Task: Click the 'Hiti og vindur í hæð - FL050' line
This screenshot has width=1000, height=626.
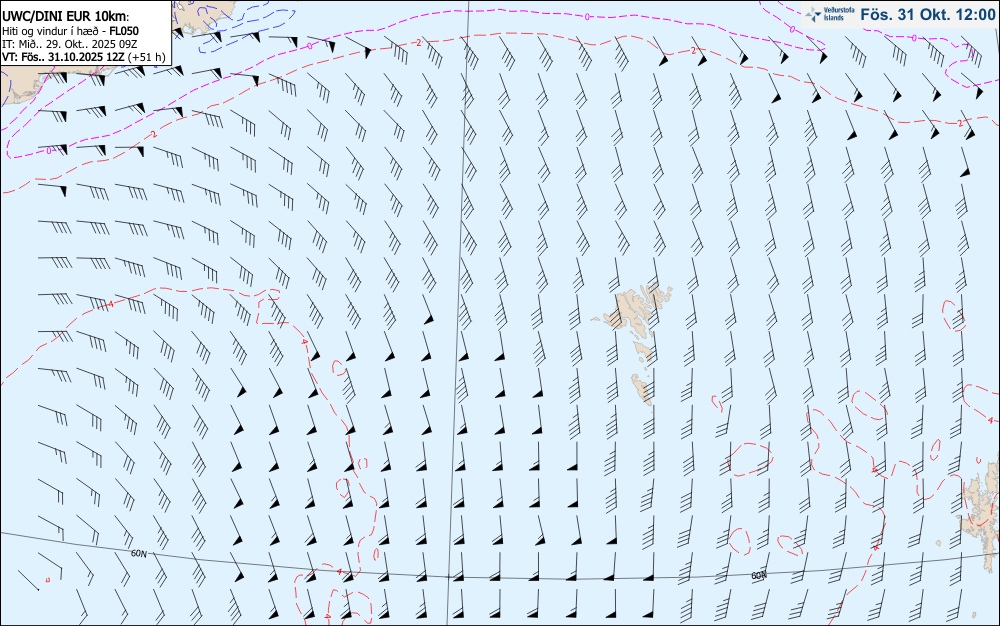Action: tap(70, 31)
